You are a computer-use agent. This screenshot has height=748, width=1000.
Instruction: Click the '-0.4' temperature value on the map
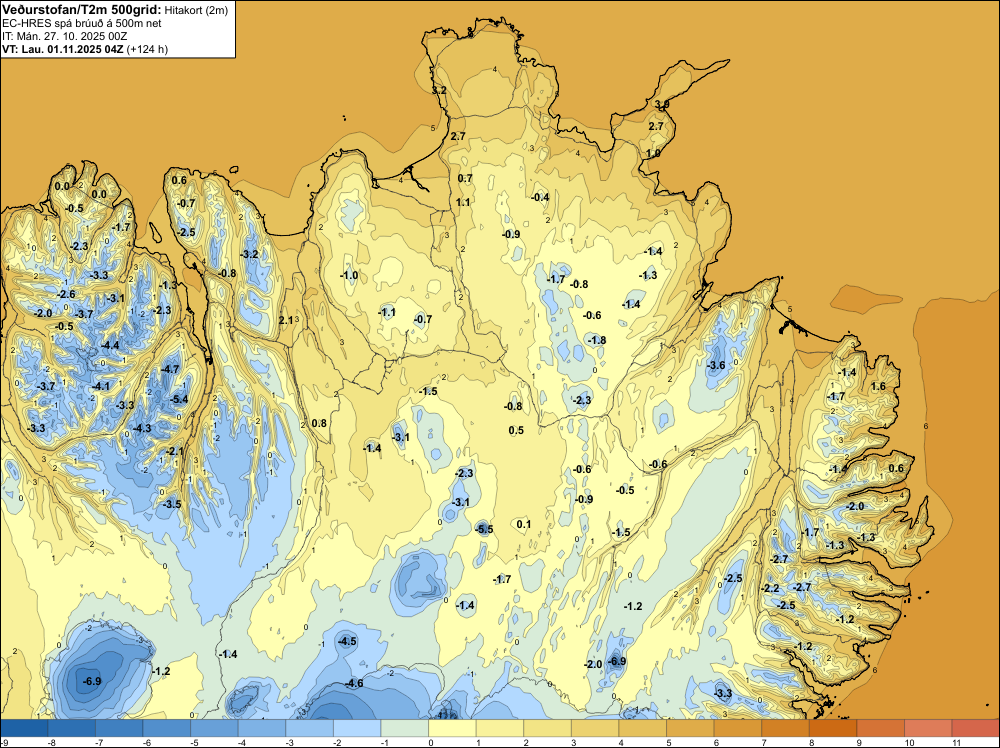pos(540,197)
